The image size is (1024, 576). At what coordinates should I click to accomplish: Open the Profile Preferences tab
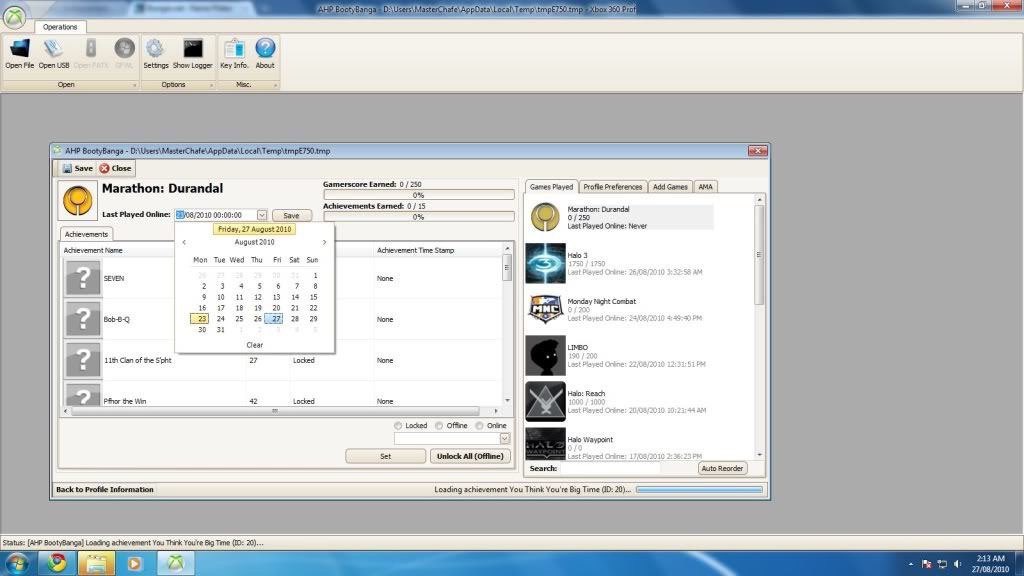coord(613,187)
